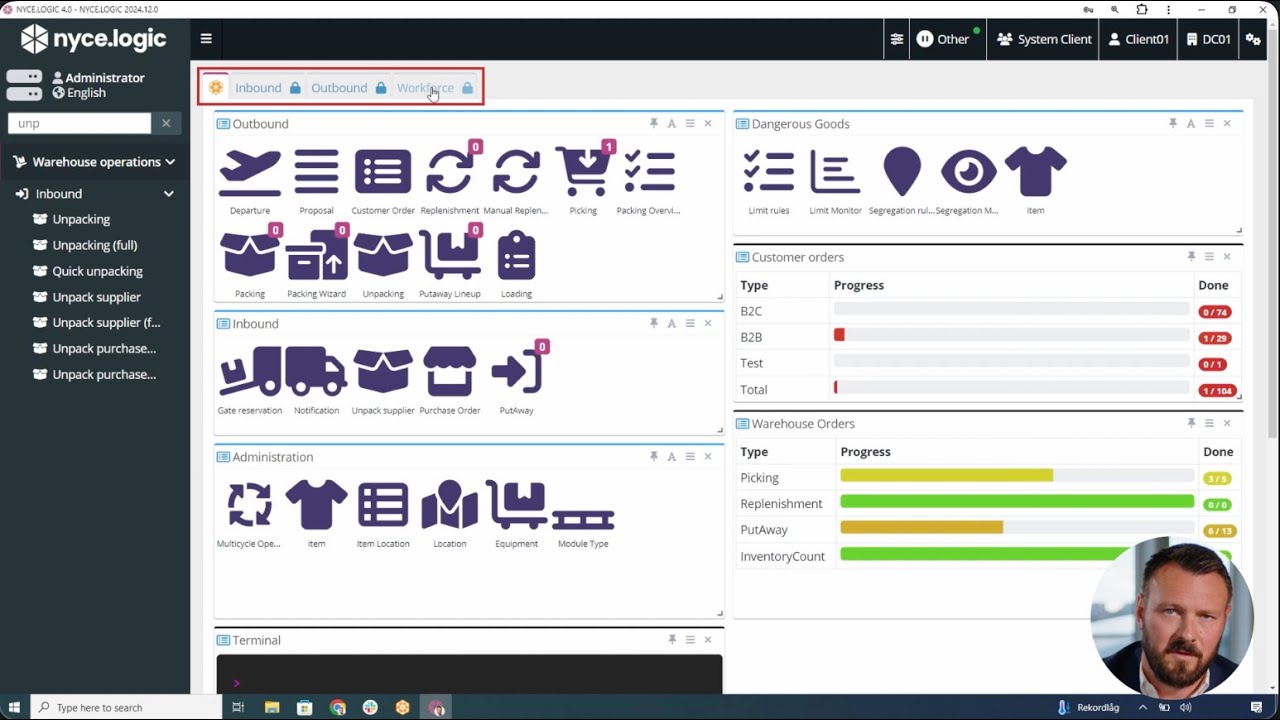This screenshot has width=1280, height=720.
Task: Open Unpacking icon in Outbound panel
Action: pyautogui.click(x=383, y=255)
